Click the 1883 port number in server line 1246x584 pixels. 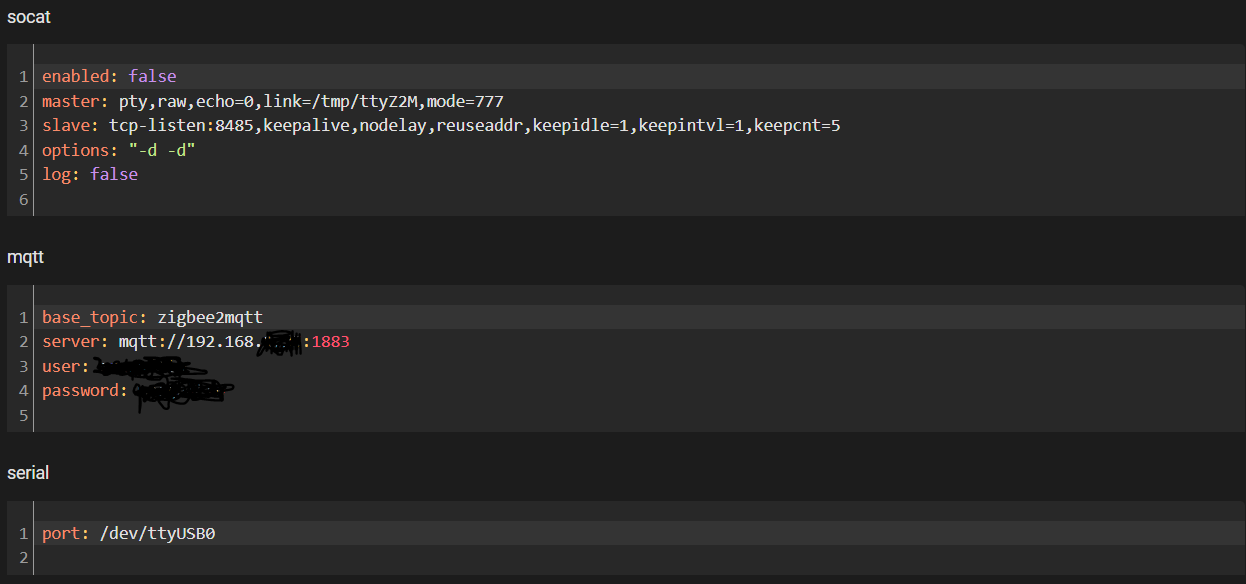pos(330,342)
